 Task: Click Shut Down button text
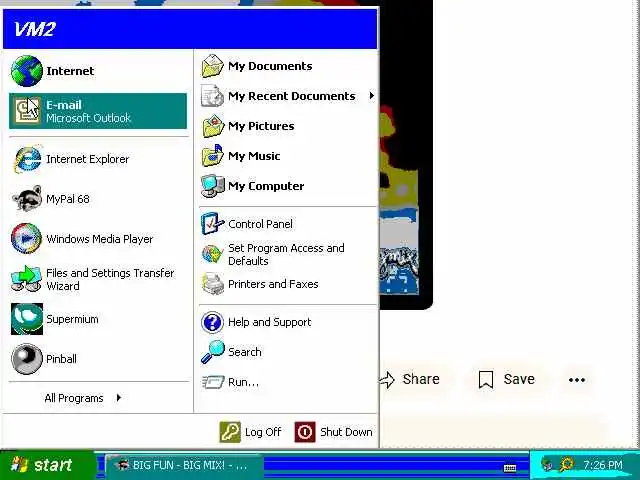(x=346, y=432)
